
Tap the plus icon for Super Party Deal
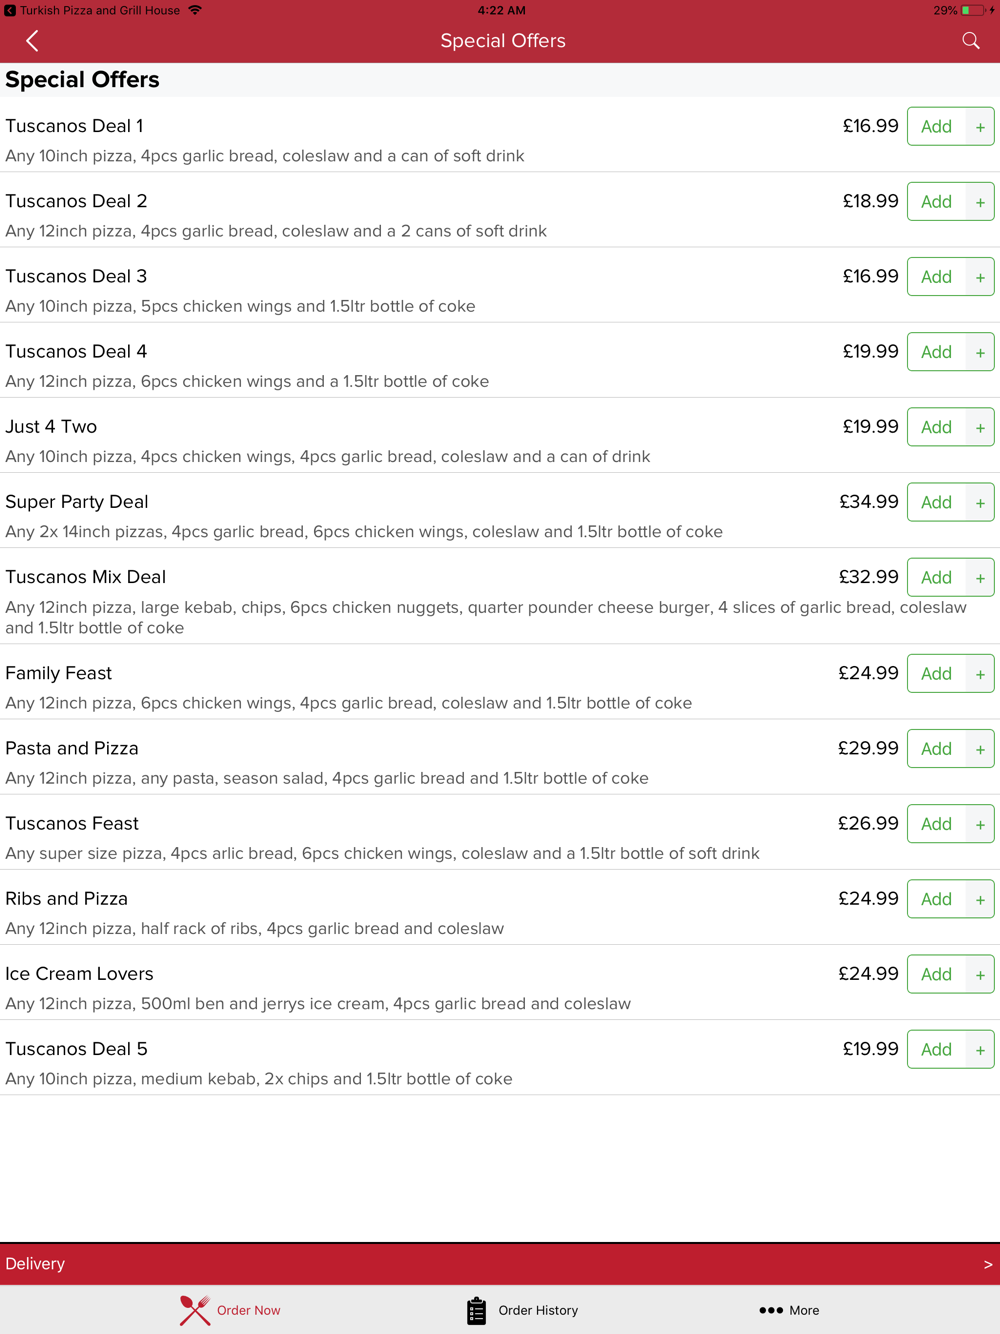pos(980,503)
